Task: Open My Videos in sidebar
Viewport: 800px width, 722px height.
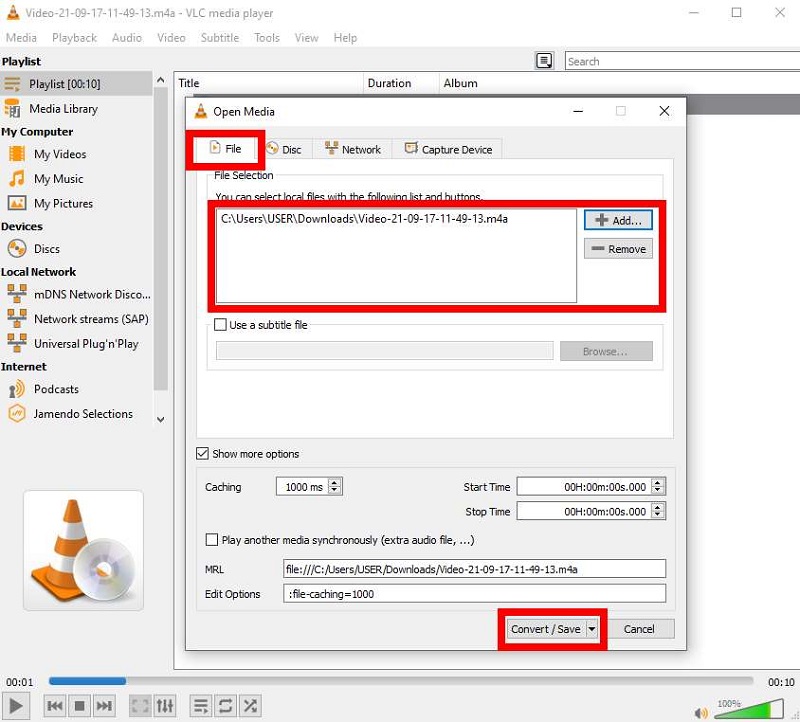Action: point(60,154)
